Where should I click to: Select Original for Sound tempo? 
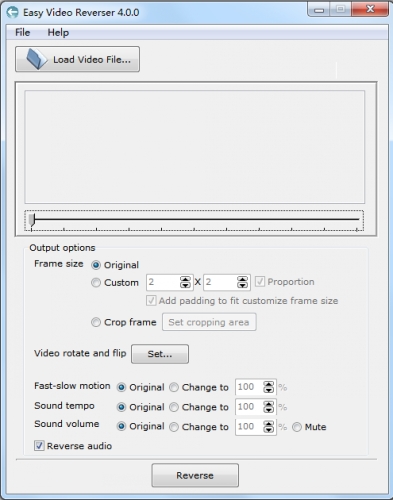tap(121, 407)
